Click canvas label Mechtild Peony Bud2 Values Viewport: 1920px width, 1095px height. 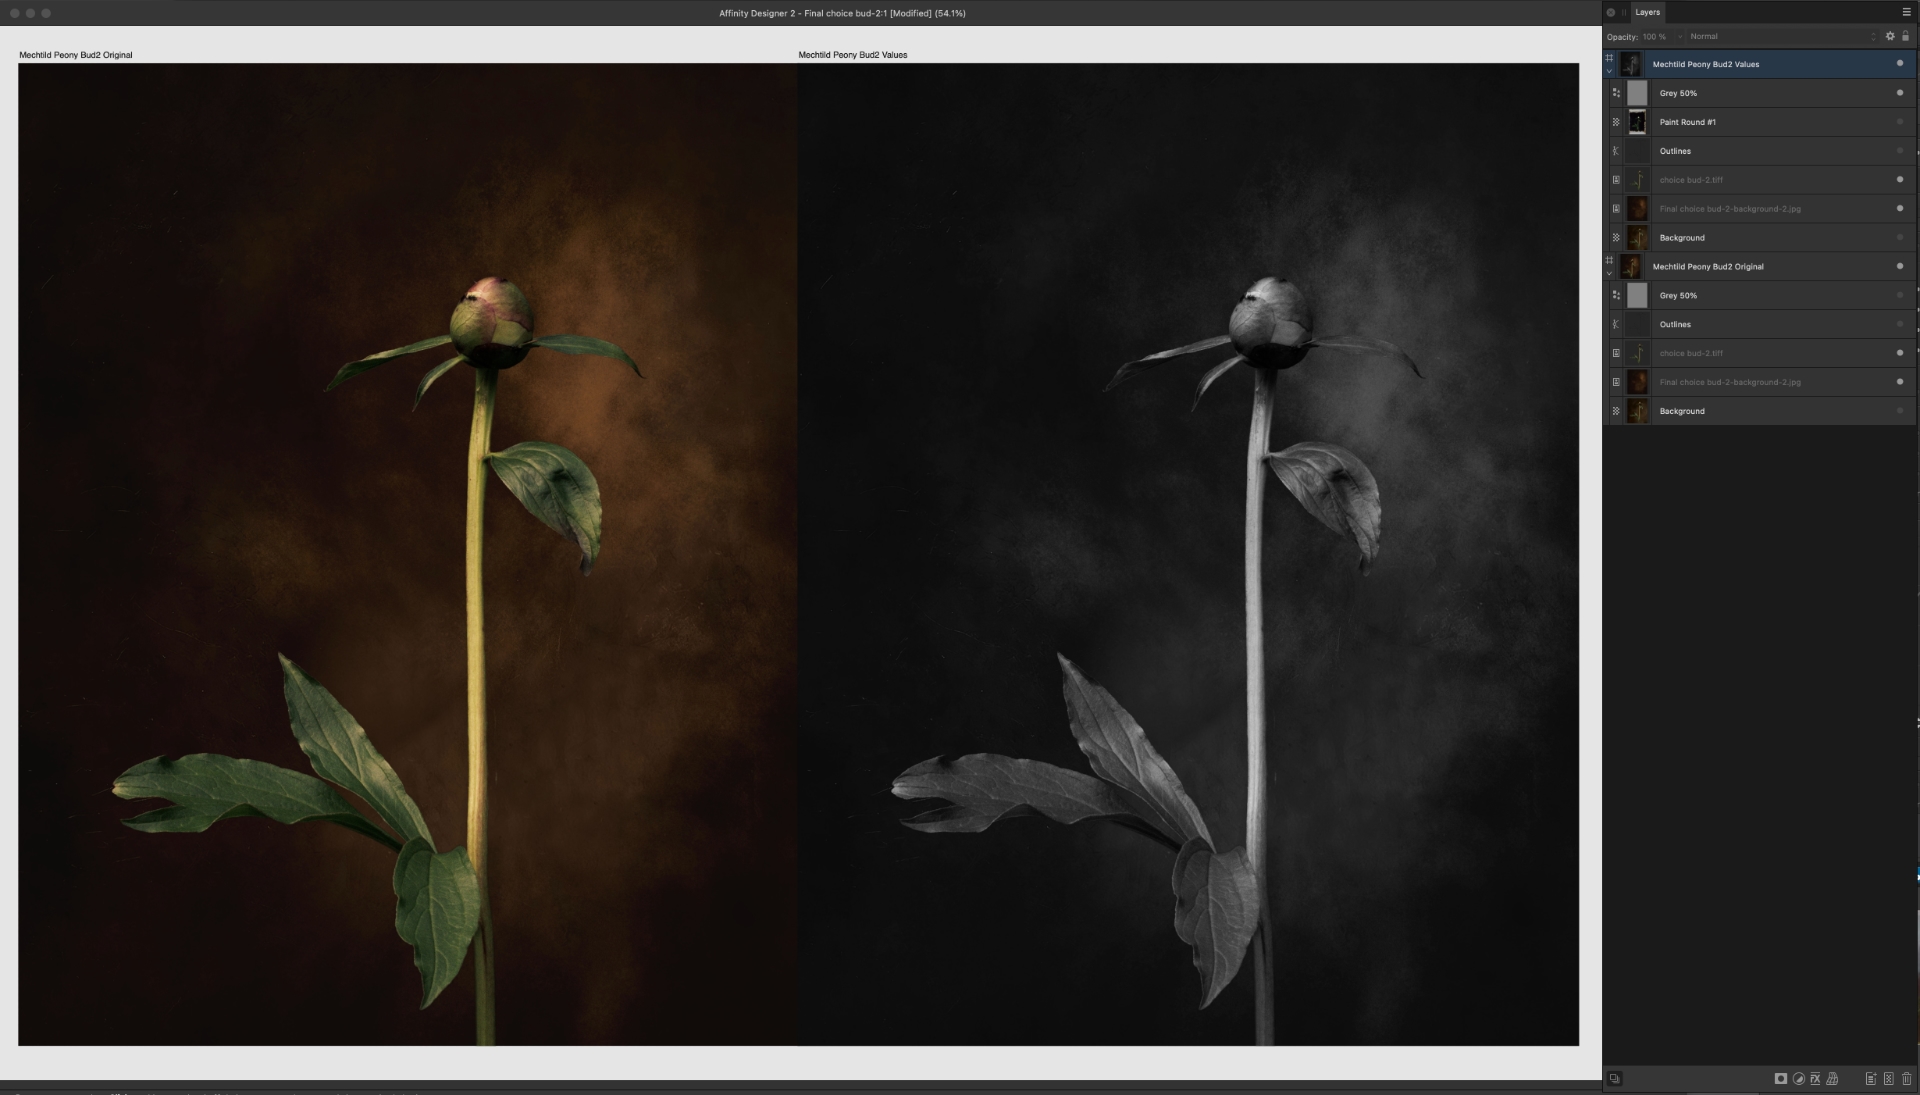[853, 55]
